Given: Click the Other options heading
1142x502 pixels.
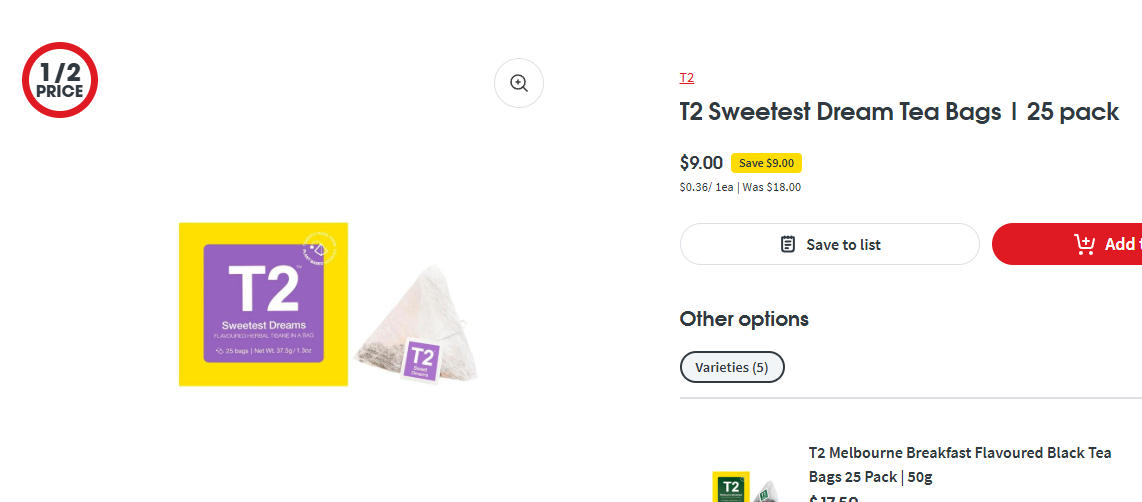Looking at the screenshot, I should coord(744,319).
